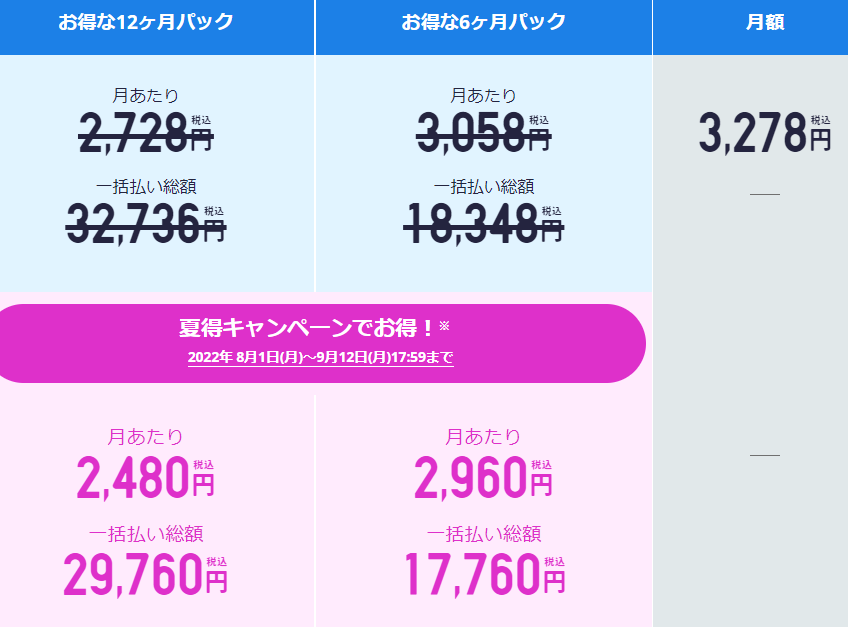Click the 税込 label beside 3,278円

[x=820, y=120]
